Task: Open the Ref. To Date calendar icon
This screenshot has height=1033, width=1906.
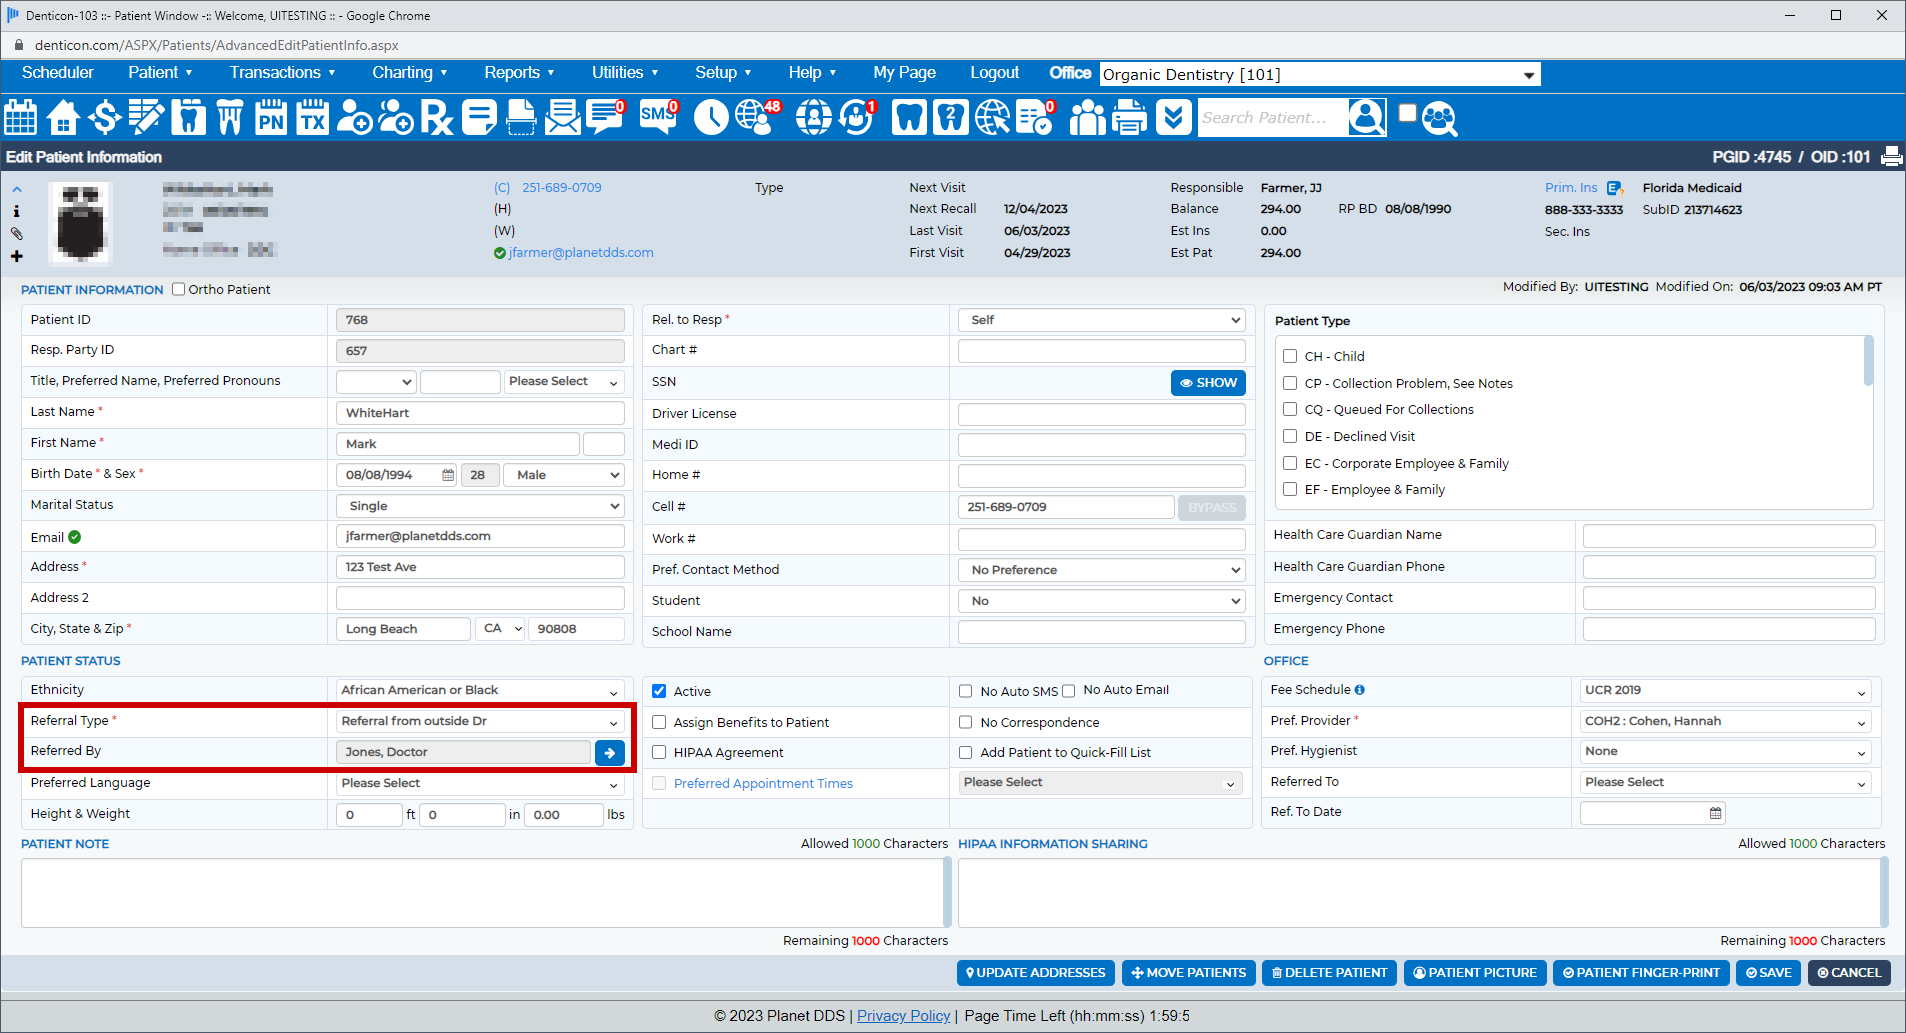Action: 1716,813
